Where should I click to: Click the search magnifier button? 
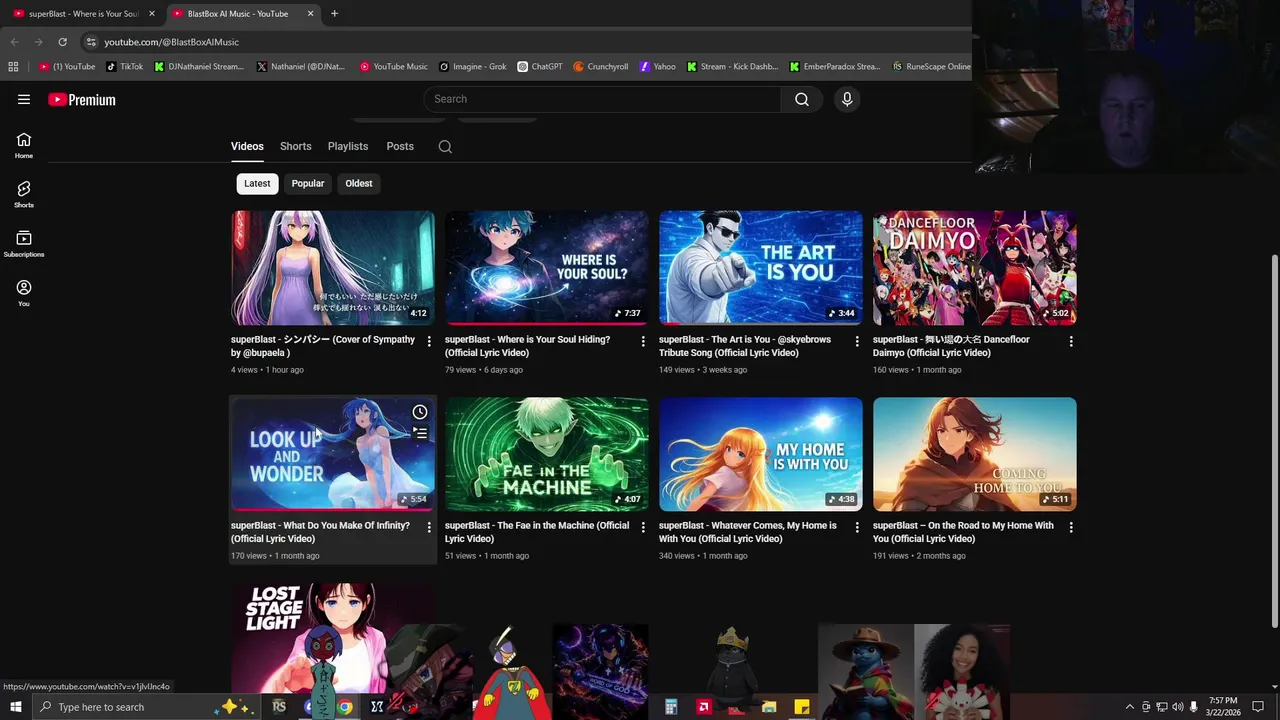coord(802,99)
